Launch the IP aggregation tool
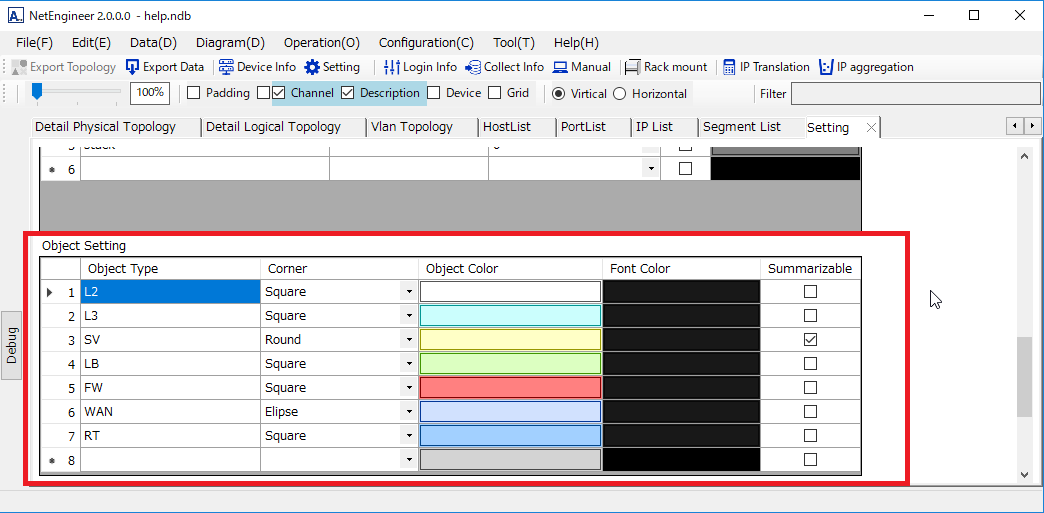 coord(826,67)
